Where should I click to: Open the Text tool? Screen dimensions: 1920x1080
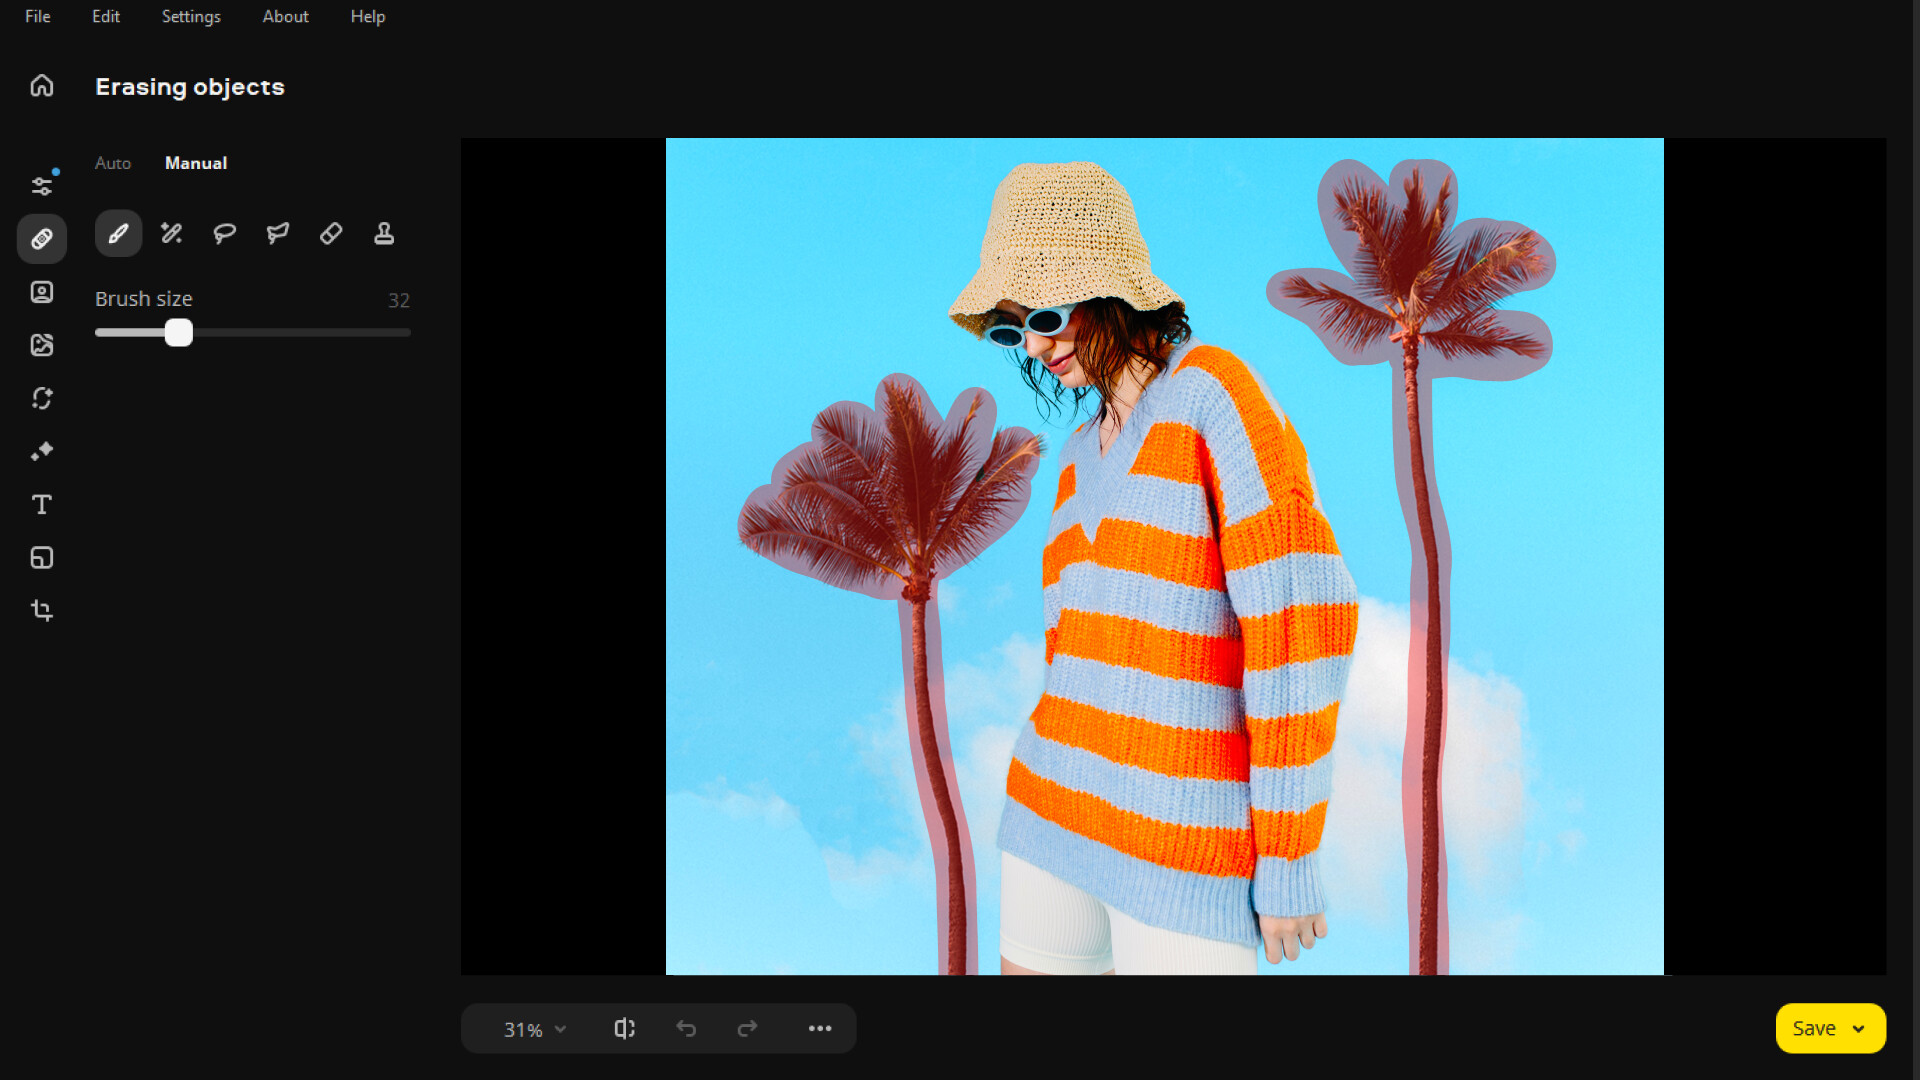tap(41, 505)
